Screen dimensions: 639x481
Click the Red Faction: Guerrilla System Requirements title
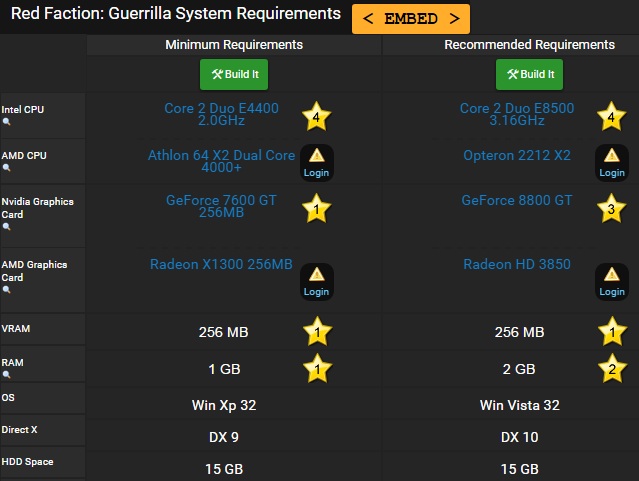coord(176,13)
